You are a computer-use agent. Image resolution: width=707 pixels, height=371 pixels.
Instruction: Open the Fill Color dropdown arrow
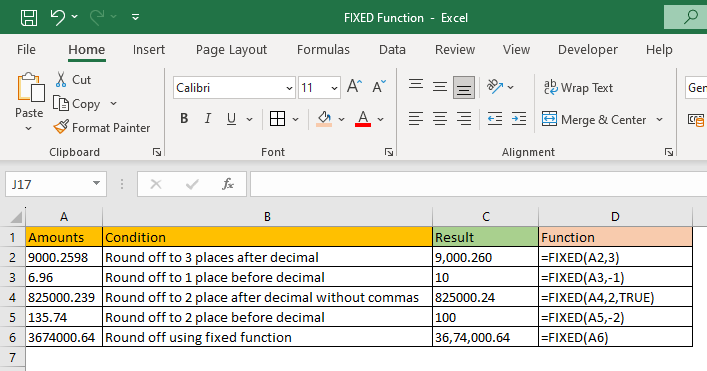tap(341, 119)
